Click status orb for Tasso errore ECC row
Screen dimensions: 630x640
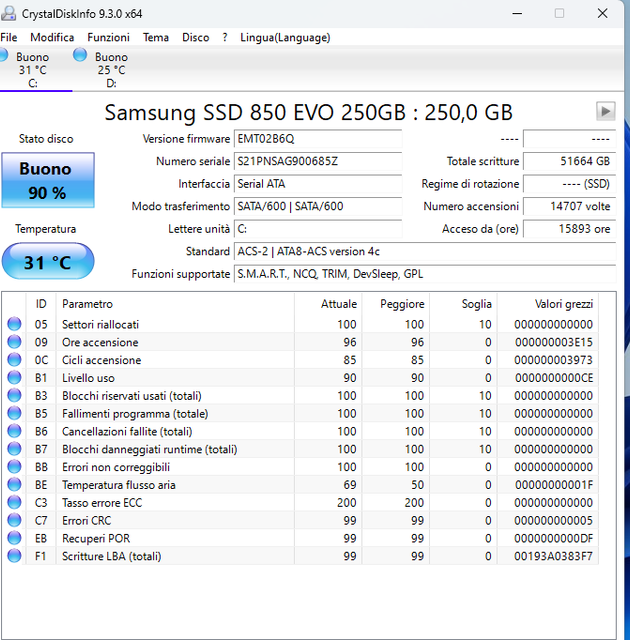[x=14, y=502]
